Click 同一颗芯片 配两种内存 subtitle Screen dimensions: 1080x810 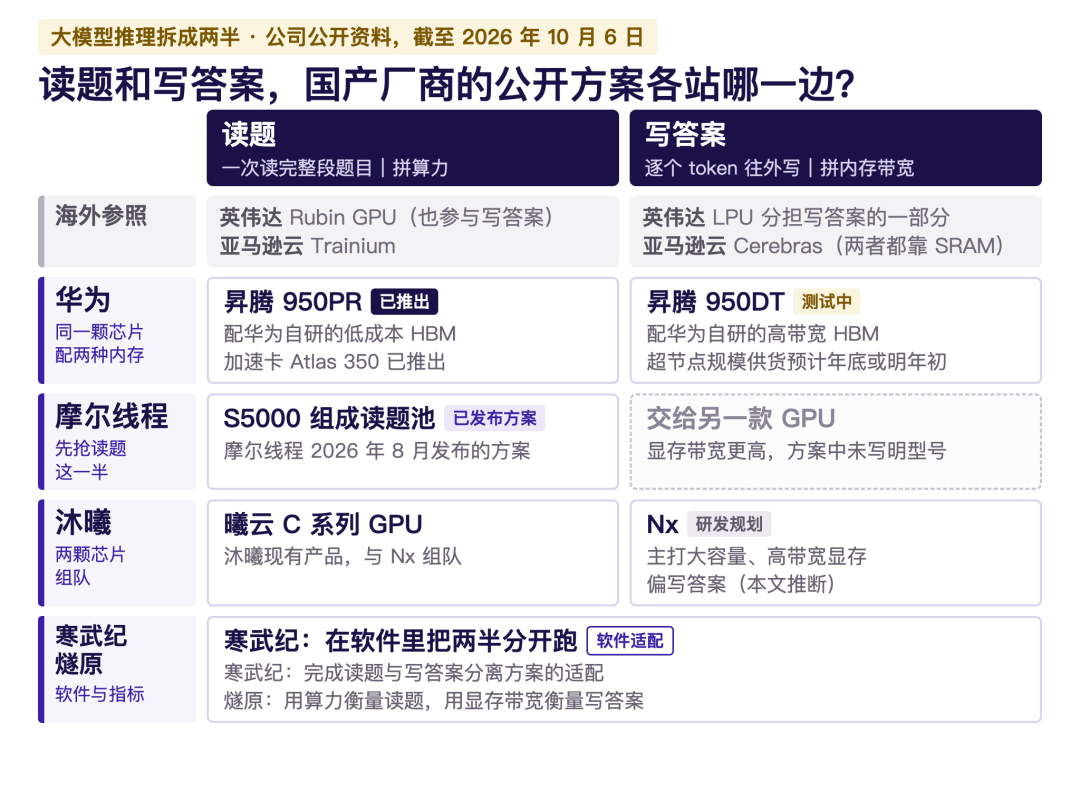point(100,344)
